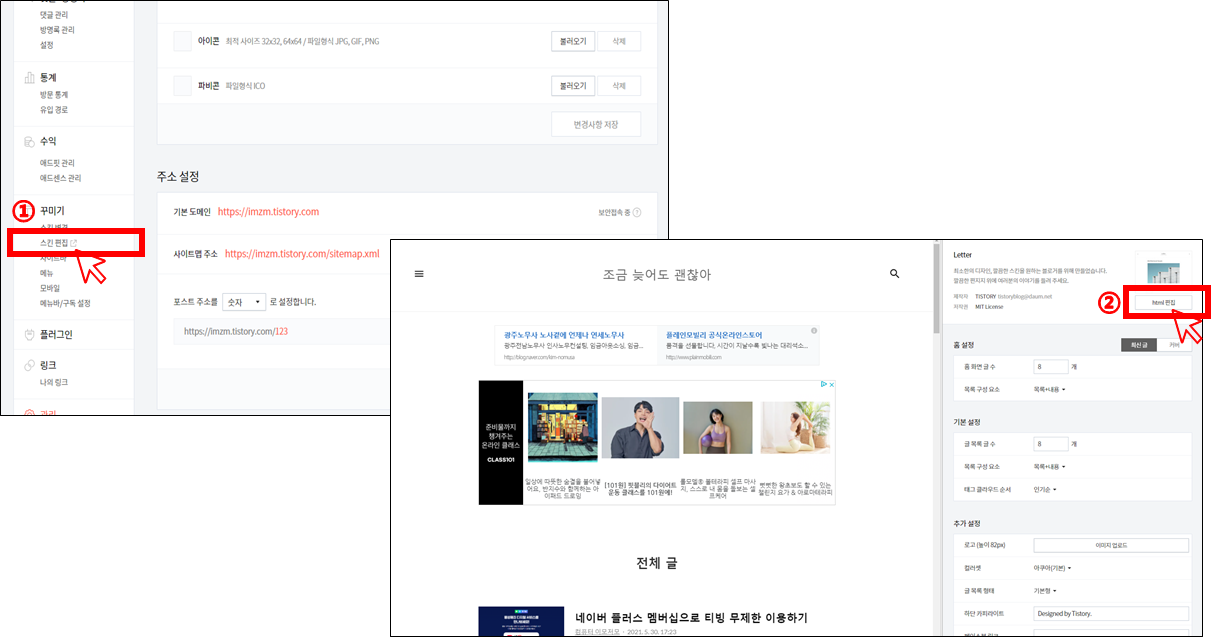The height and width of the screenshot is (637, 1214).
Task: Open 모바일 in the sidebar
Action: tap(50, 288)
